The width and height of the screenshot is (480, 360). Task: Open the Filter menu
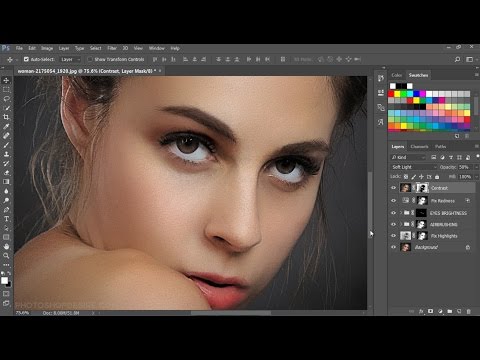click(x=112, y=48)
